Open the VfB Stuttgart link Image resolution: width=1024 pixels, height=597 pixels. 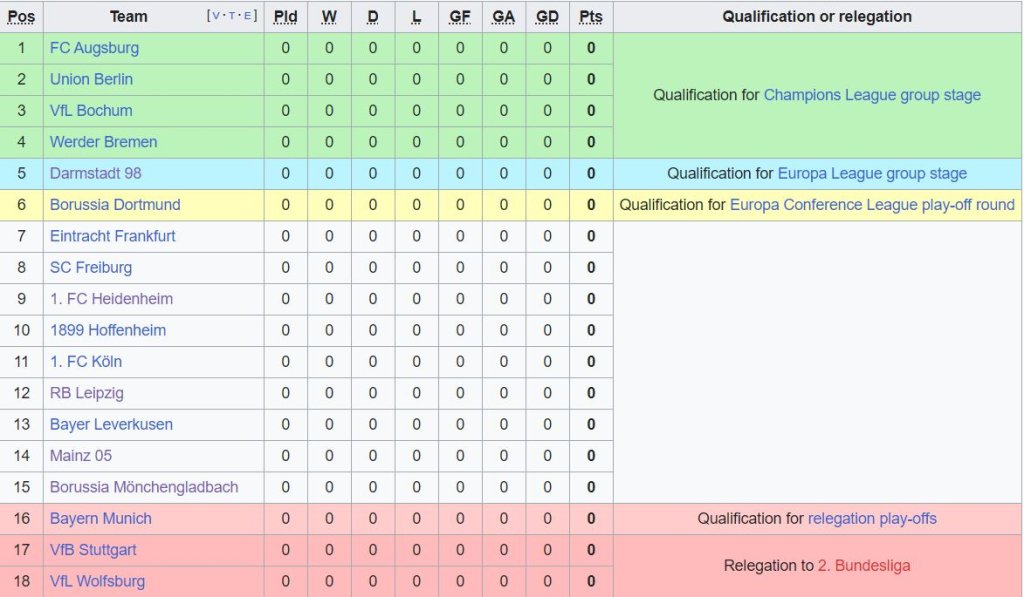tap(93, 550)
